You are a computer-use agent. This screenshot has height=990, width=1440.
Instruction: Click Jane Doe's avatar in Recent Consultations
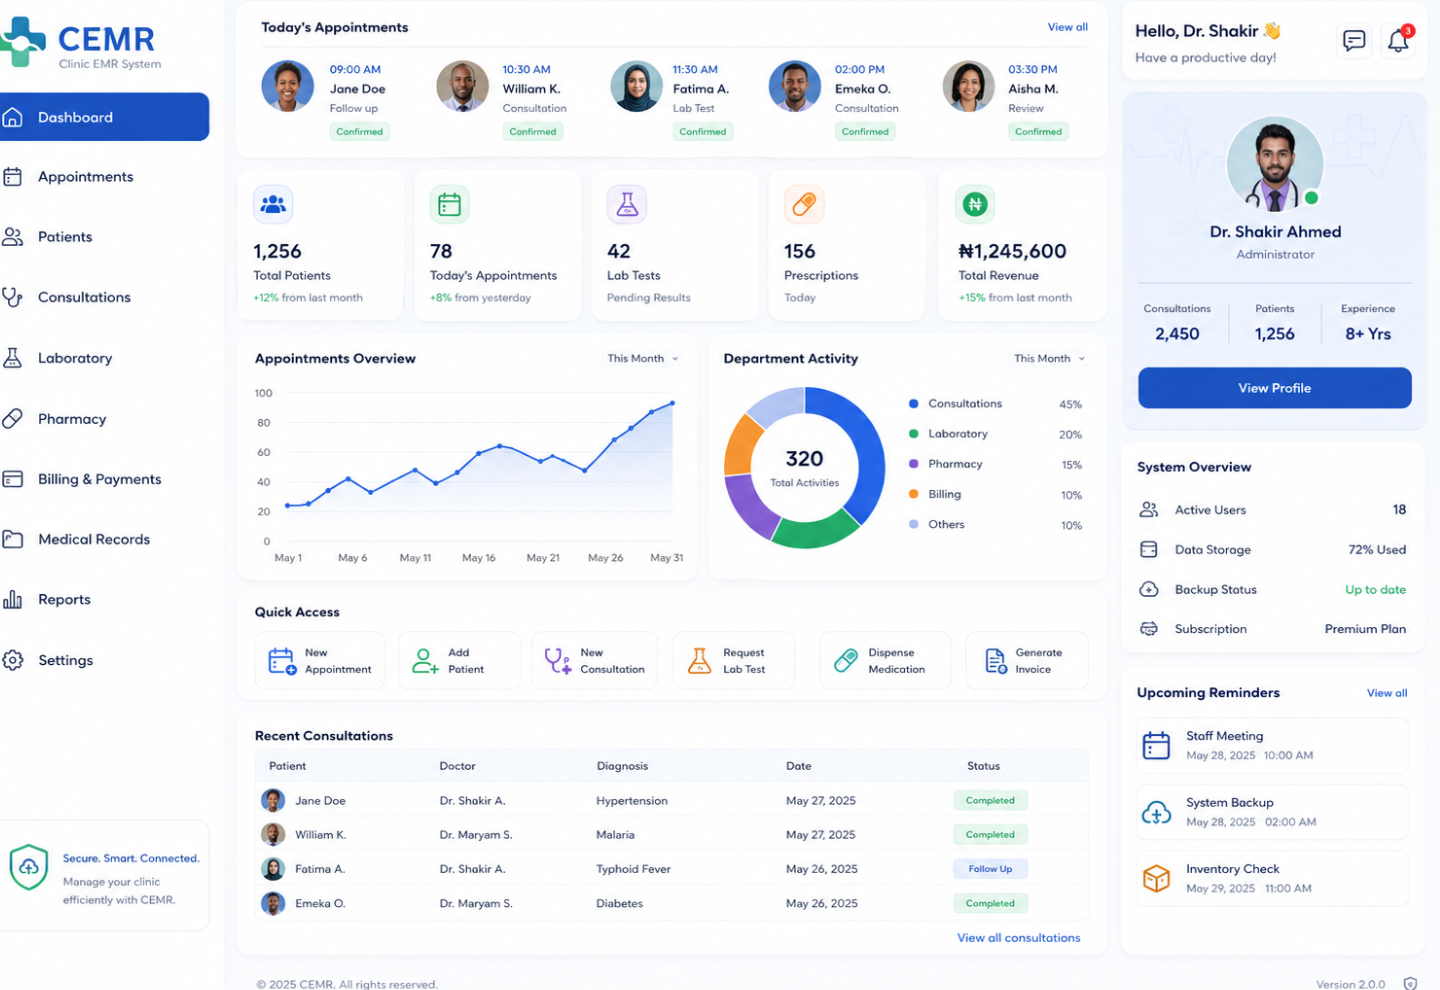[x=273, y=800]
